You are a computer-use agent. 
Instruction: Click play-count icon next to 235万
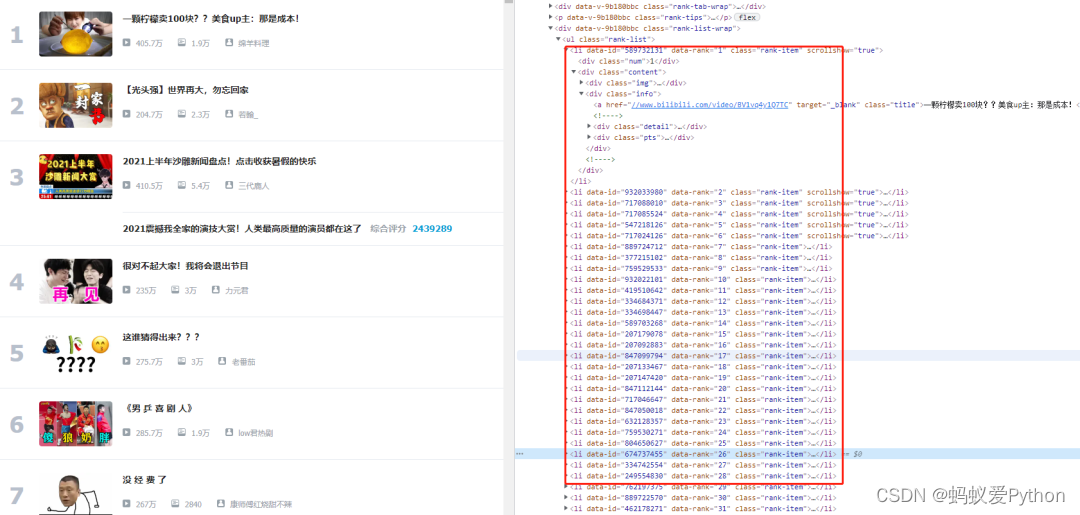(x=127, y=290)
